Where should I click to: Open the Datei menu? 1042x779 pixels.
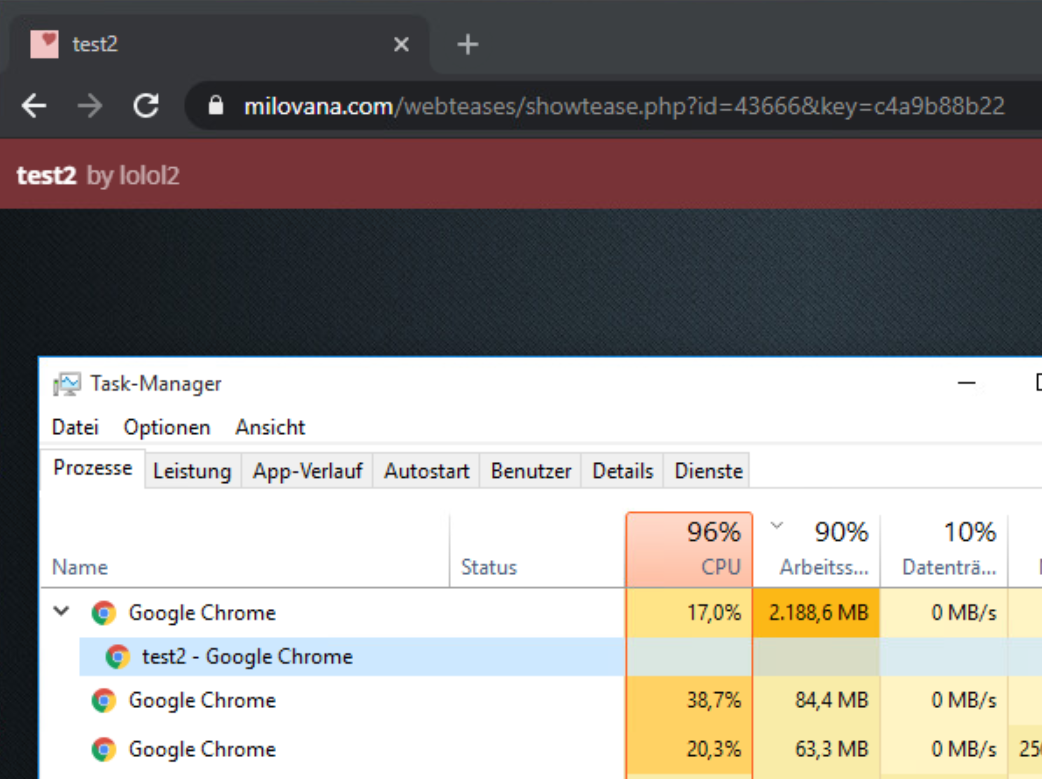click(75, 427)
